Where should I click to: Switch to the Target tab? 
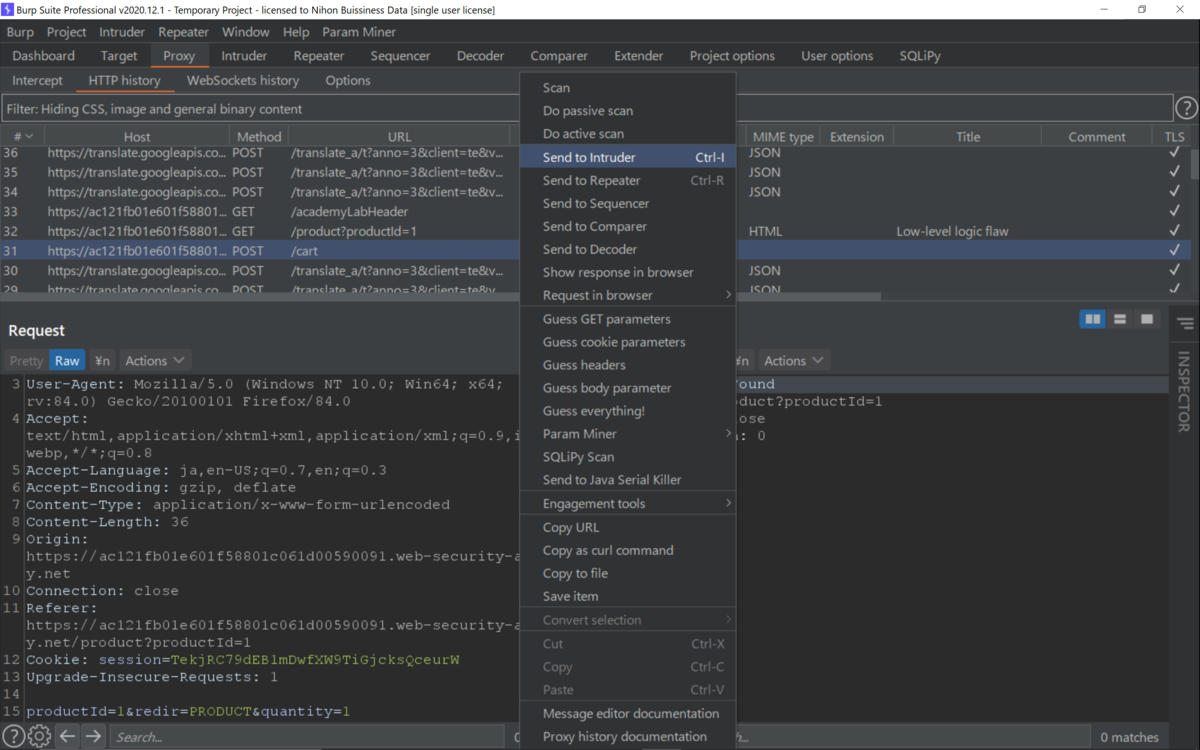[119, 56]
